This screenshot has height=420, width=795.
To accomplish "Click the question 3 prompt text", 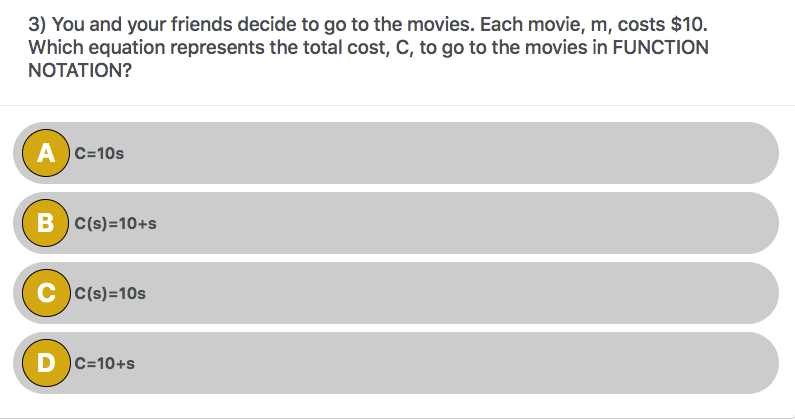I will tap(369, 47).
